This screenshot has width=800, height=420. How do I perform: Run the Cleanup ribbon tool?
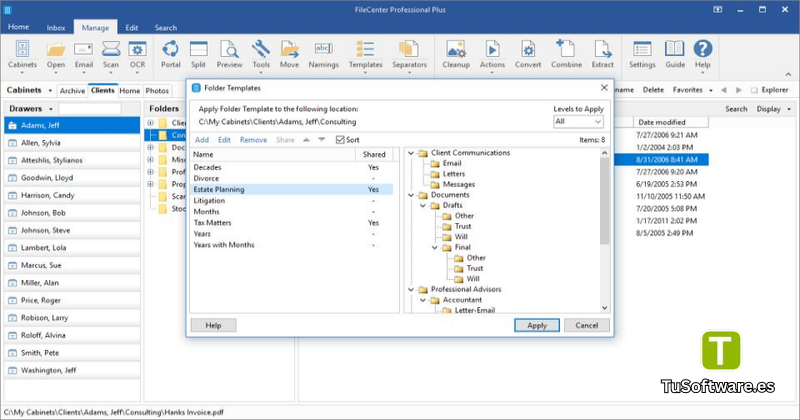pyautogui.click(x=456, y=55)
